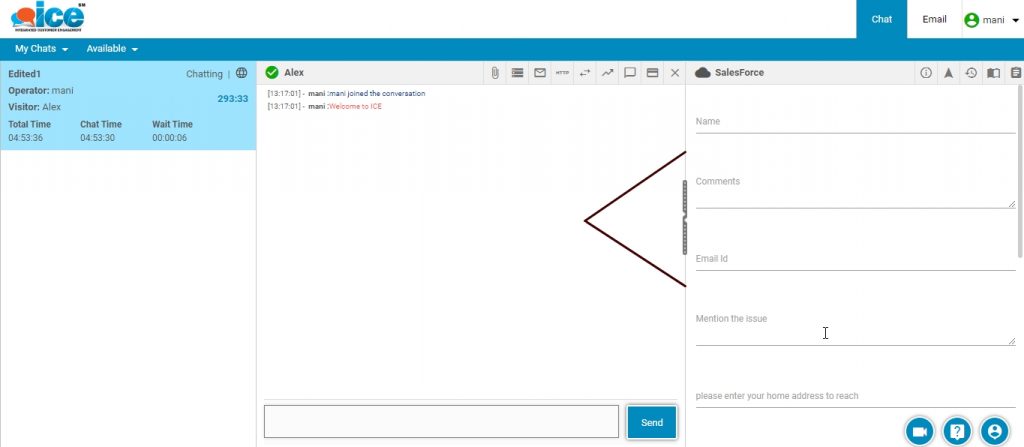Open the history clock icon

[x=970, y=73]
